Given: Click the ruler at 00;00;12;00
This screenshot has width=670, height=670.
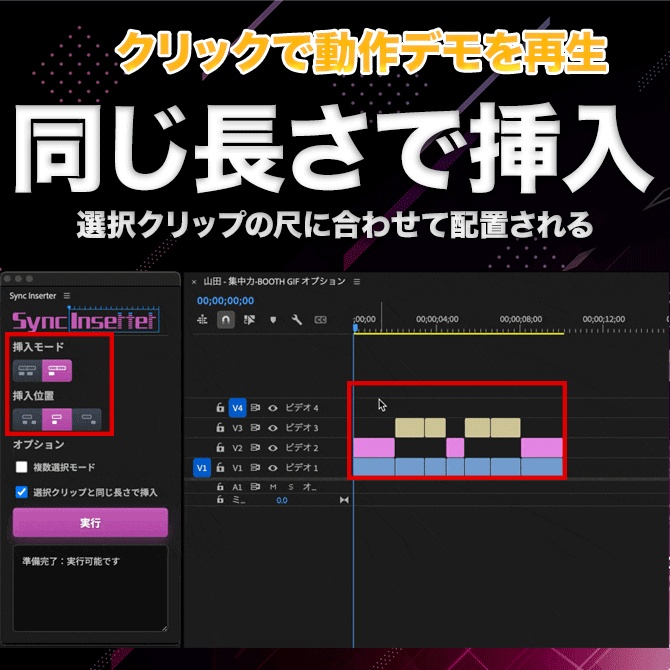Looking at the screenshot, I should 604,319.
